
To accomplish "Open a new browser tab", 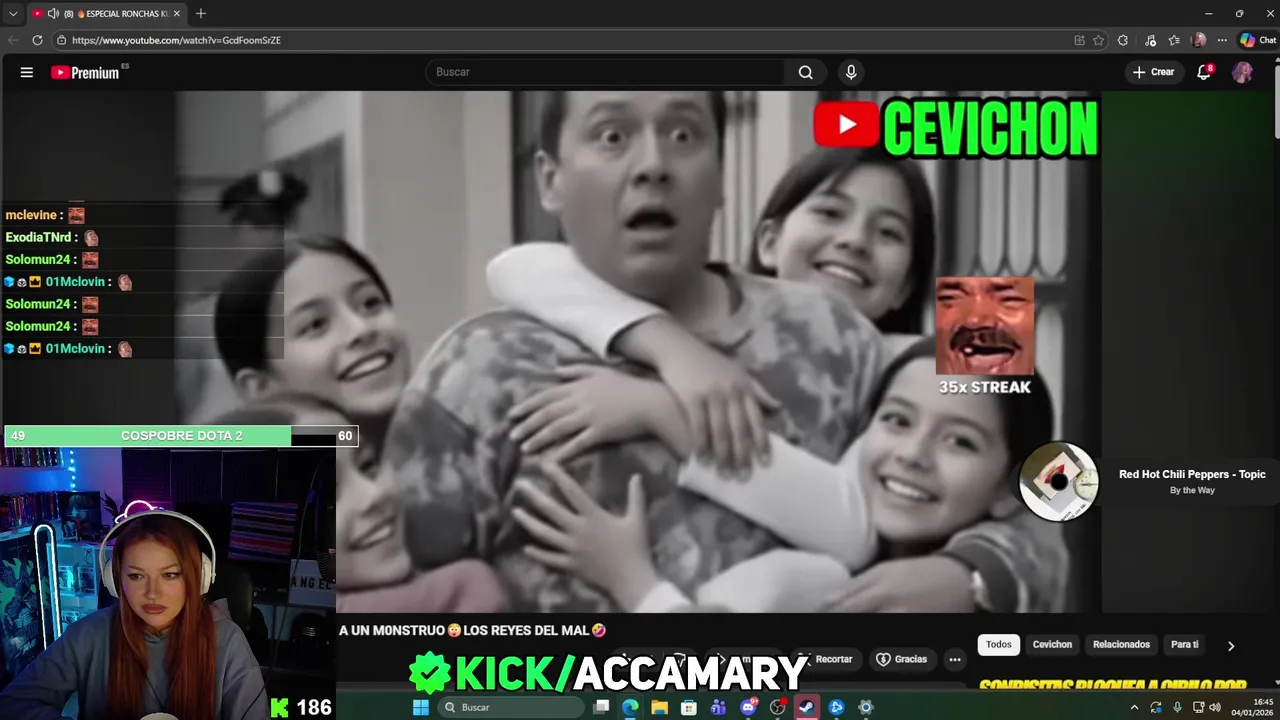I will click(x=201, y=13).
